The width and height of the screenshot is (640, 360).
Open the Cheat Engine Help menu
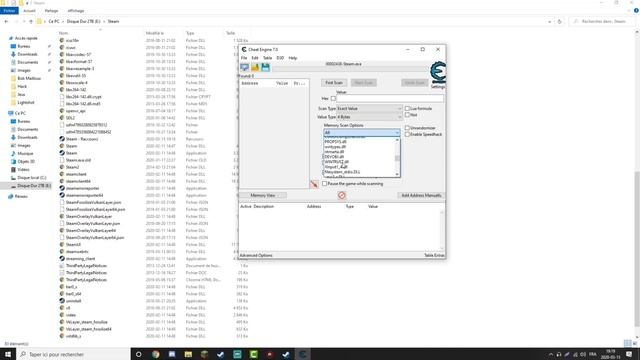coord(293,58)
